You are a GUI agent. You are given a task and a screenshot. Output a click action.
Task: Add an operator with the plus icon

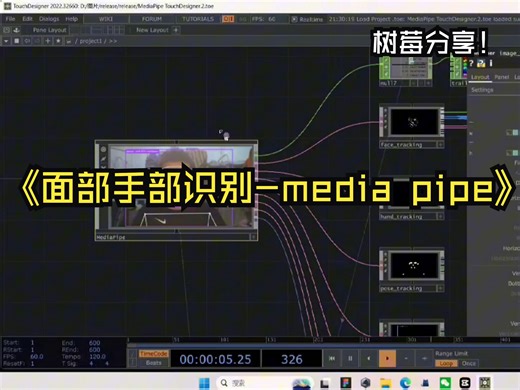point(48,41)
